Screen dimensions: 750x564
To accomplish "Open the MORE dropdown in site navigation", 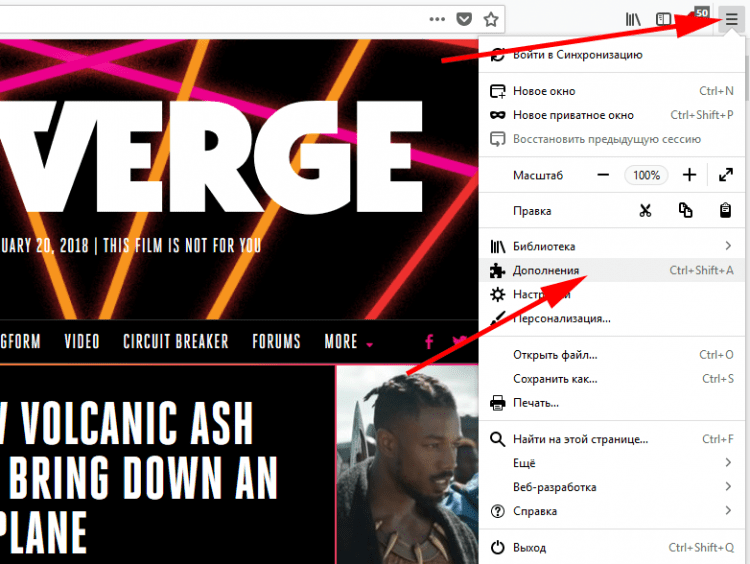I will click(348, 342).
